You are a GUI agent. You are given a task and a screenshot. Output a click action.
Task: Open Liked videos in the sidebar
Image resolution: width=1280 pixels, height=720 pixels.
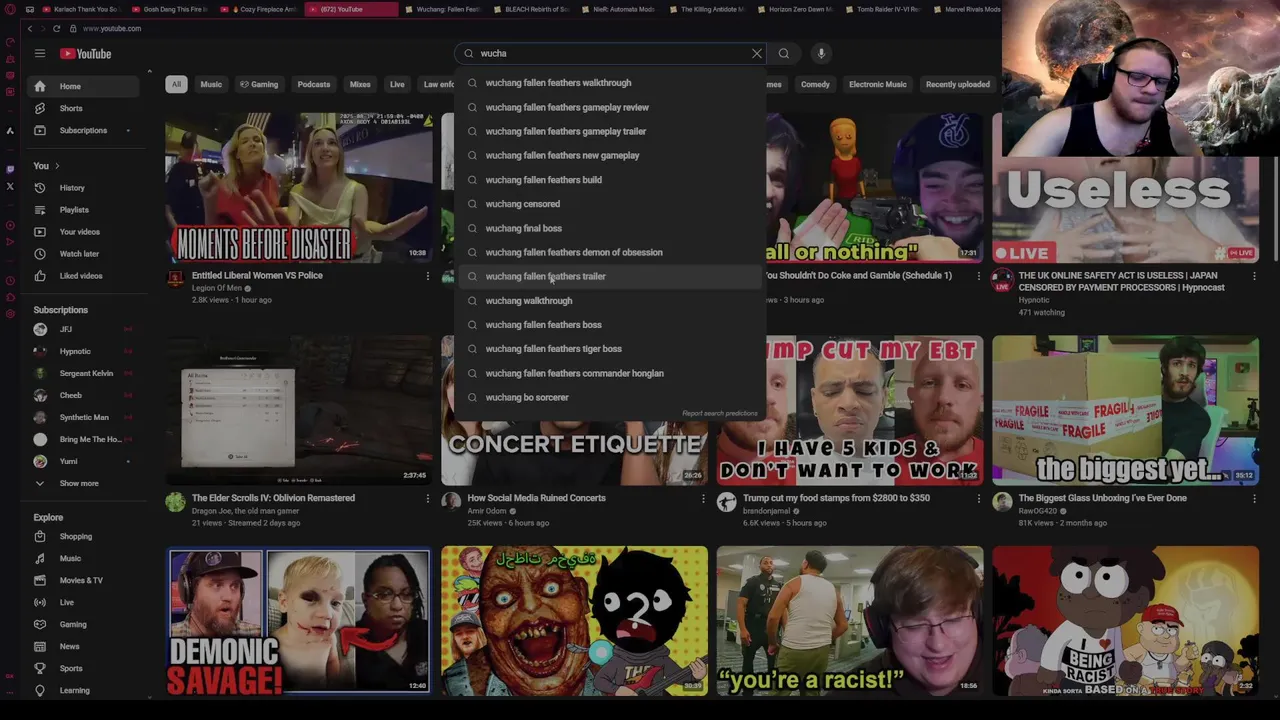coord(84,276)
